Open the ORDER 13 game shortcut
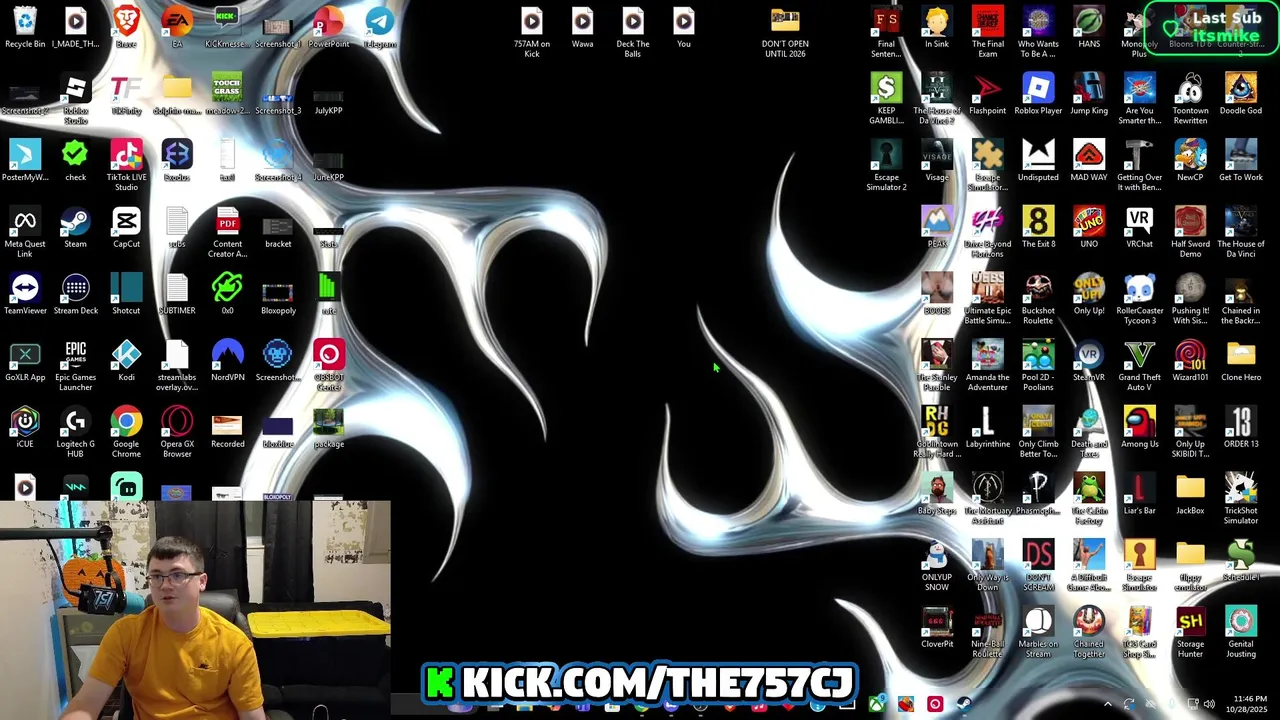1280x720 pixels. tap(1241, 428)
